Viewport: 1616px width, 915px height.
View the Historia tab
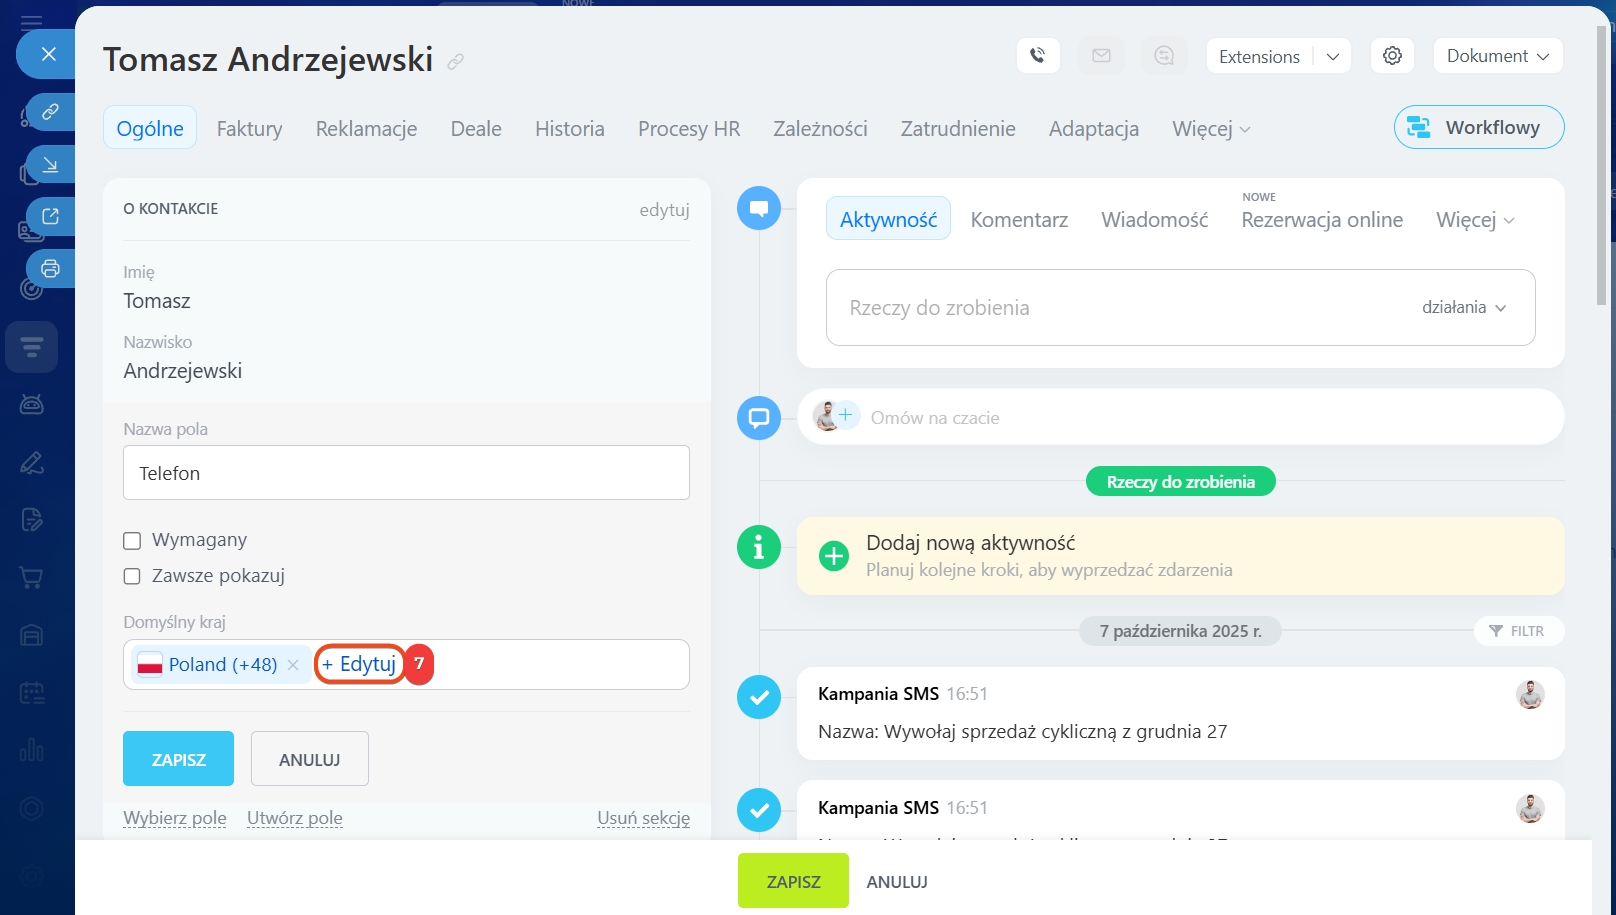pyautogui.click(x=570, y=129)
